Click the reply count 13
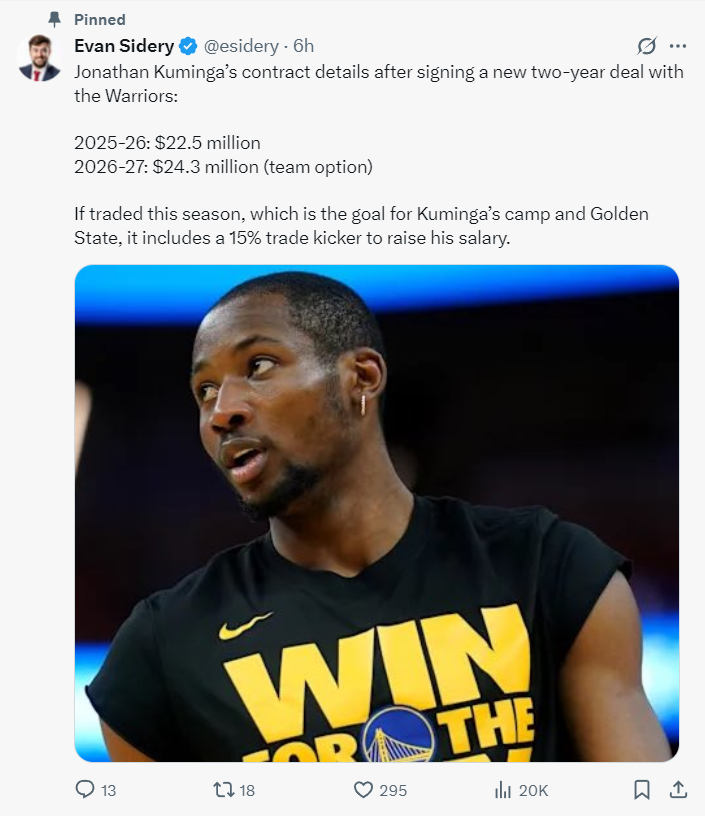The height and width of the screenshot is (816, 705). tap(108, 790)
